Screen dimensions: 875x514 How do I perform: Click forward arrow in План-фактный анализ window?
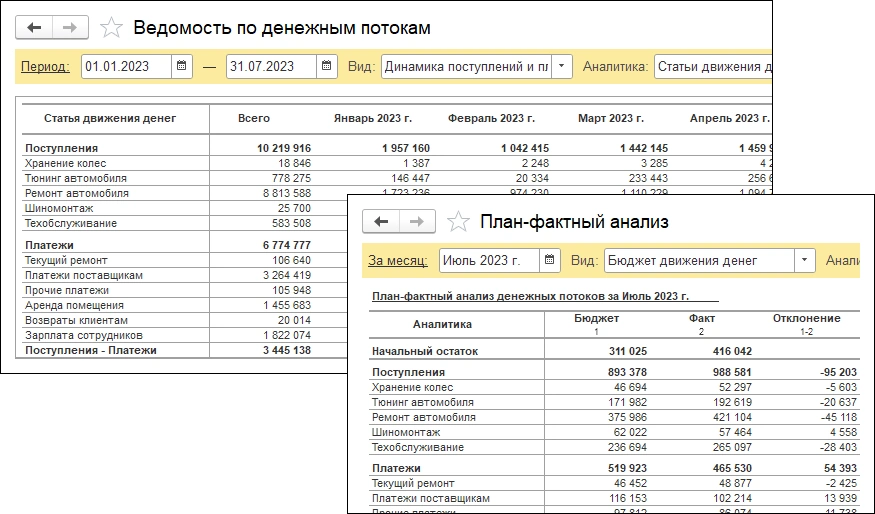click(417, 221)
